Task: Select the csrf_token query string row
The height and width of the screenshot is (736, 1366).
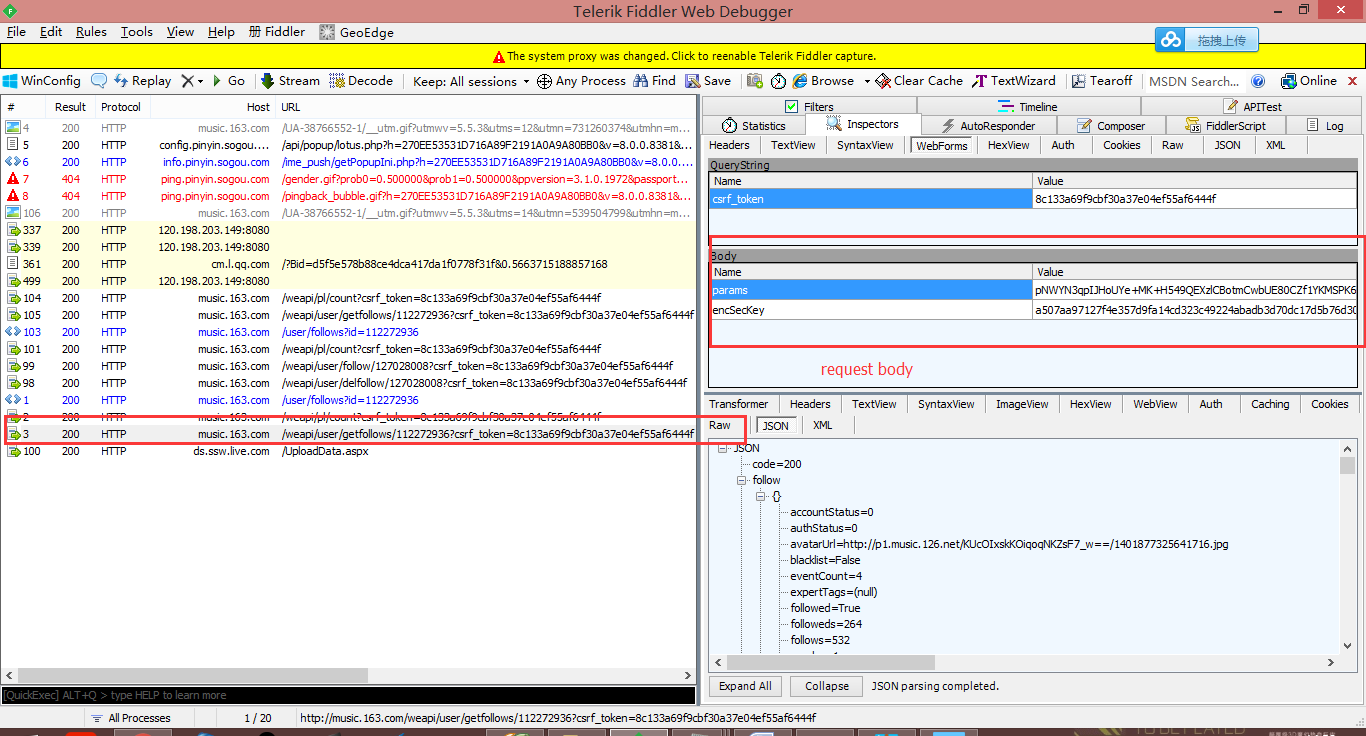Action: (1033, 199)
